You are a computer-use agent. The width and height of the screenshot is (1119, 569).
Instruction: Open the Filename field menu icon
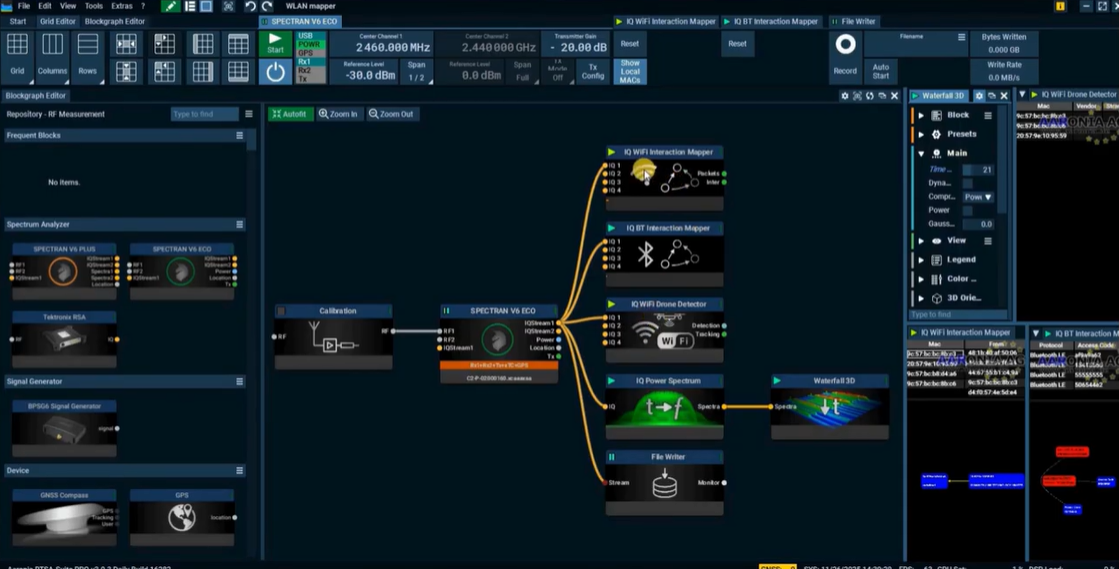tap(961, 37)
